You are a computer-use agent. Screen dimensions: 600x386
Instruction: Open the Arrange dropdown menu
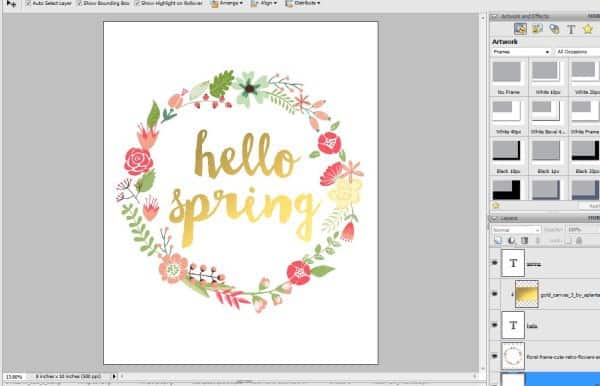tap(227, 3)
